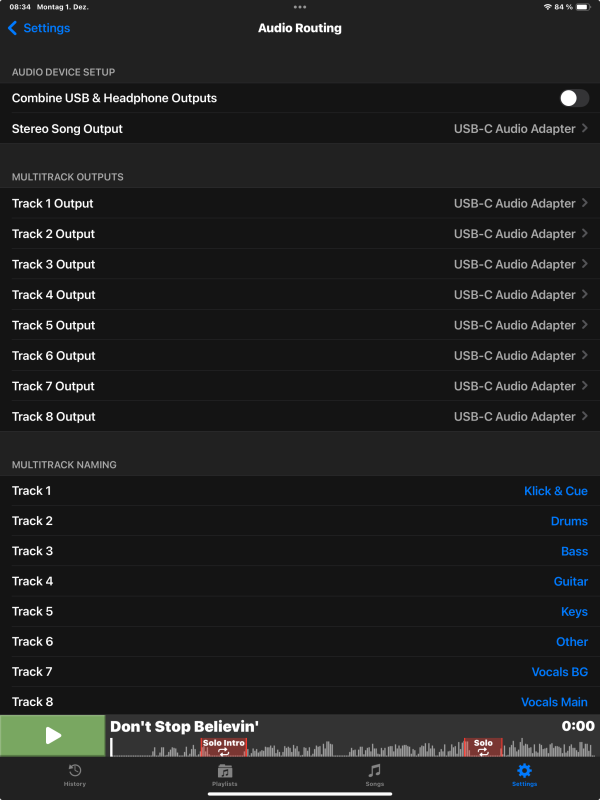600x800 pixels.
Task: Rename Track 4 Guitar label
Action: [570, 581]
